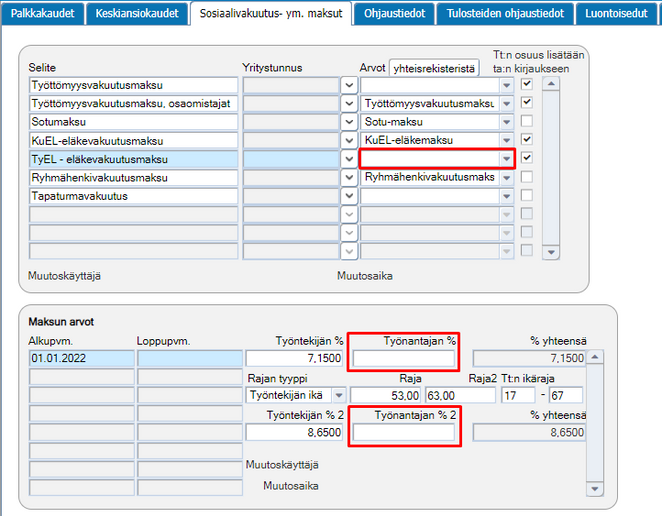662x516 pixels.
Task: Click the empty Työnantajan % field
Action: pos(404,358)
